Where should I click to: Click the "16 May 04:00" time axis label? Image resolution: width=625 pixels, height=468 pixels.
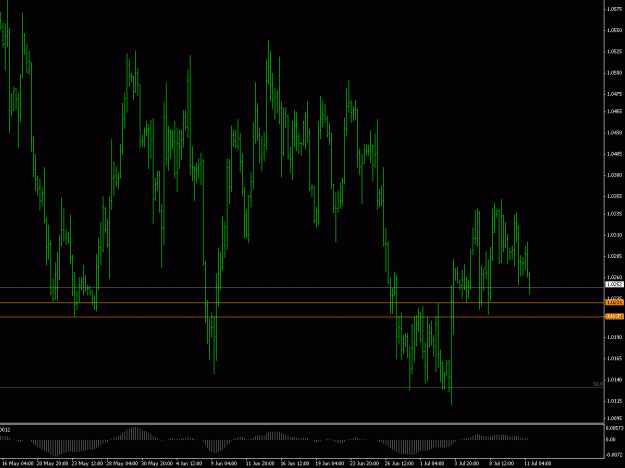coord(18,464)
